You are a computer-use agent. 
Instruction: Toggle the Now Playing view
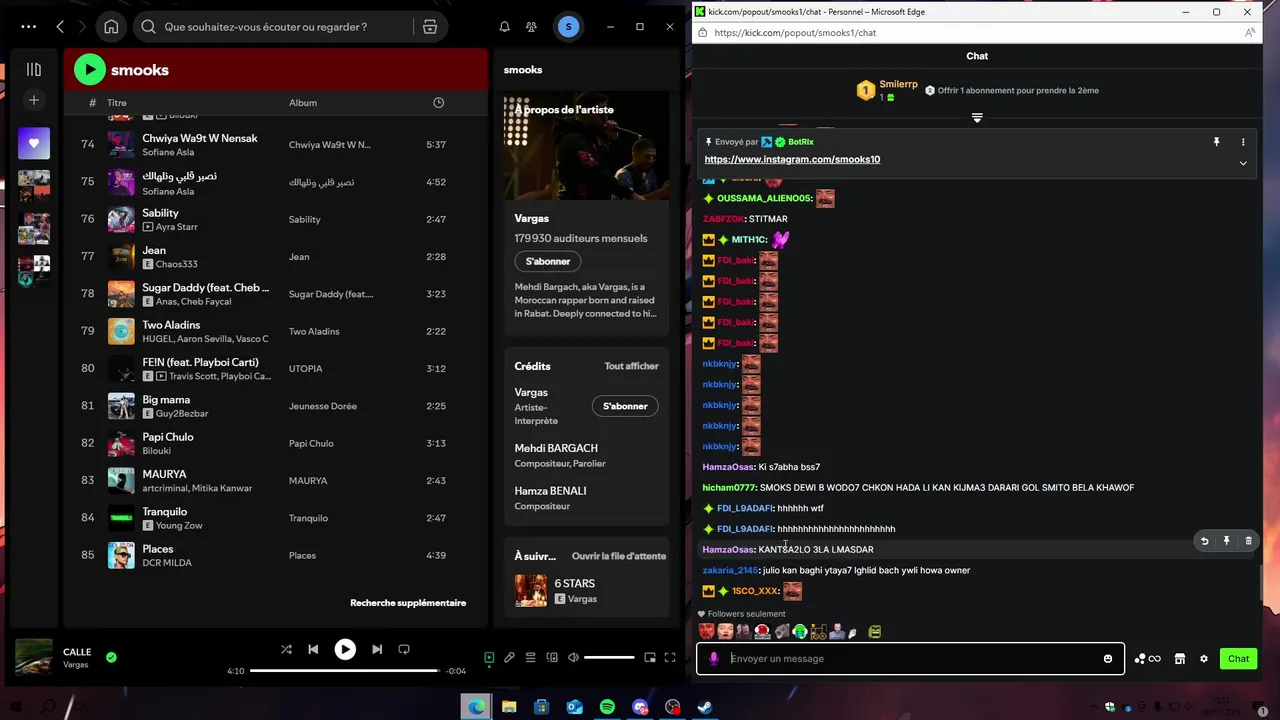click(489, 658)
